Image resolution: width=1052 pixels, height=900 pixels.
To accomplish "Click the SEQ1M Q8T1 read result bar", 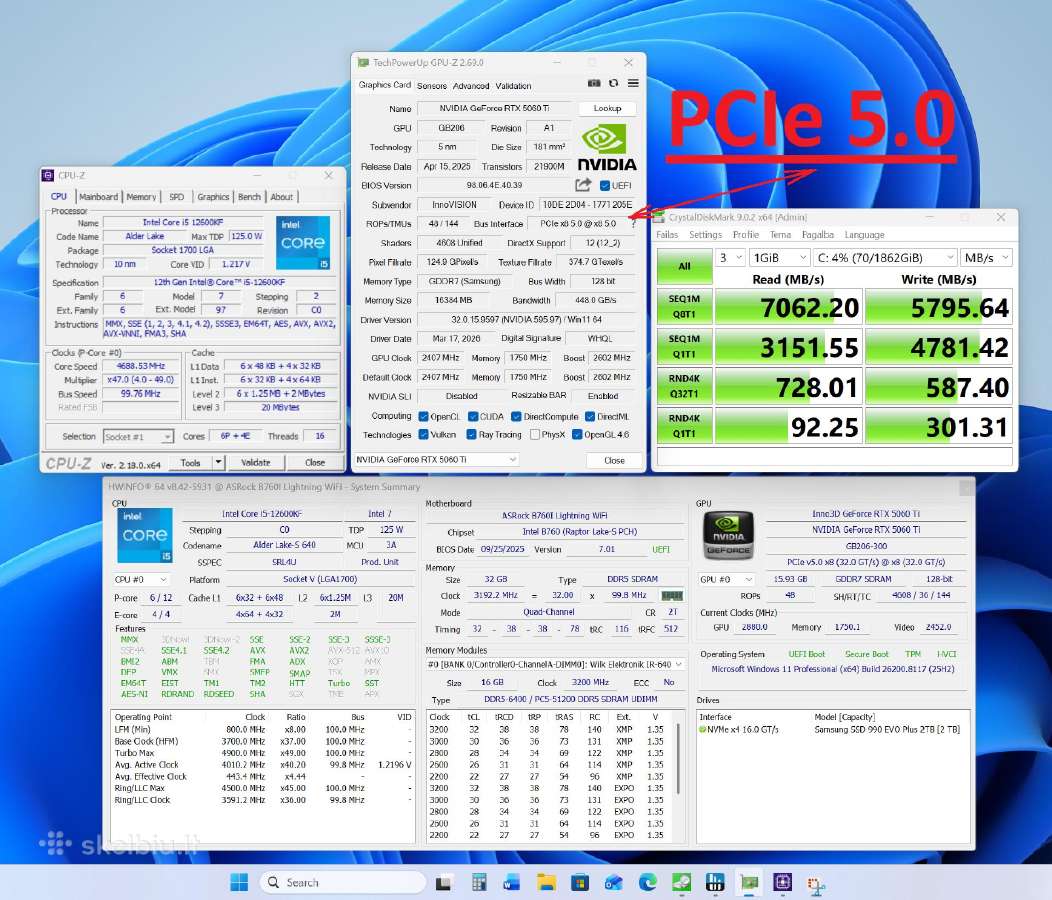I will 788,307.
